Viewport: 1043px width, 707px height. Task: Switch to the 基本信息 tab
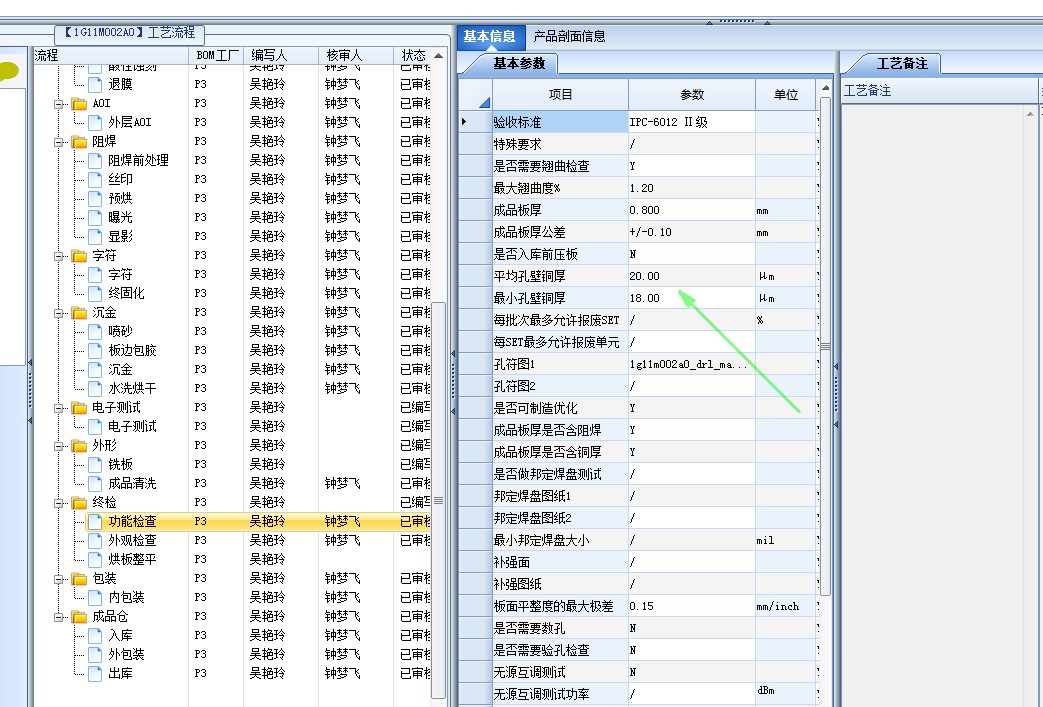click(490, 37)
